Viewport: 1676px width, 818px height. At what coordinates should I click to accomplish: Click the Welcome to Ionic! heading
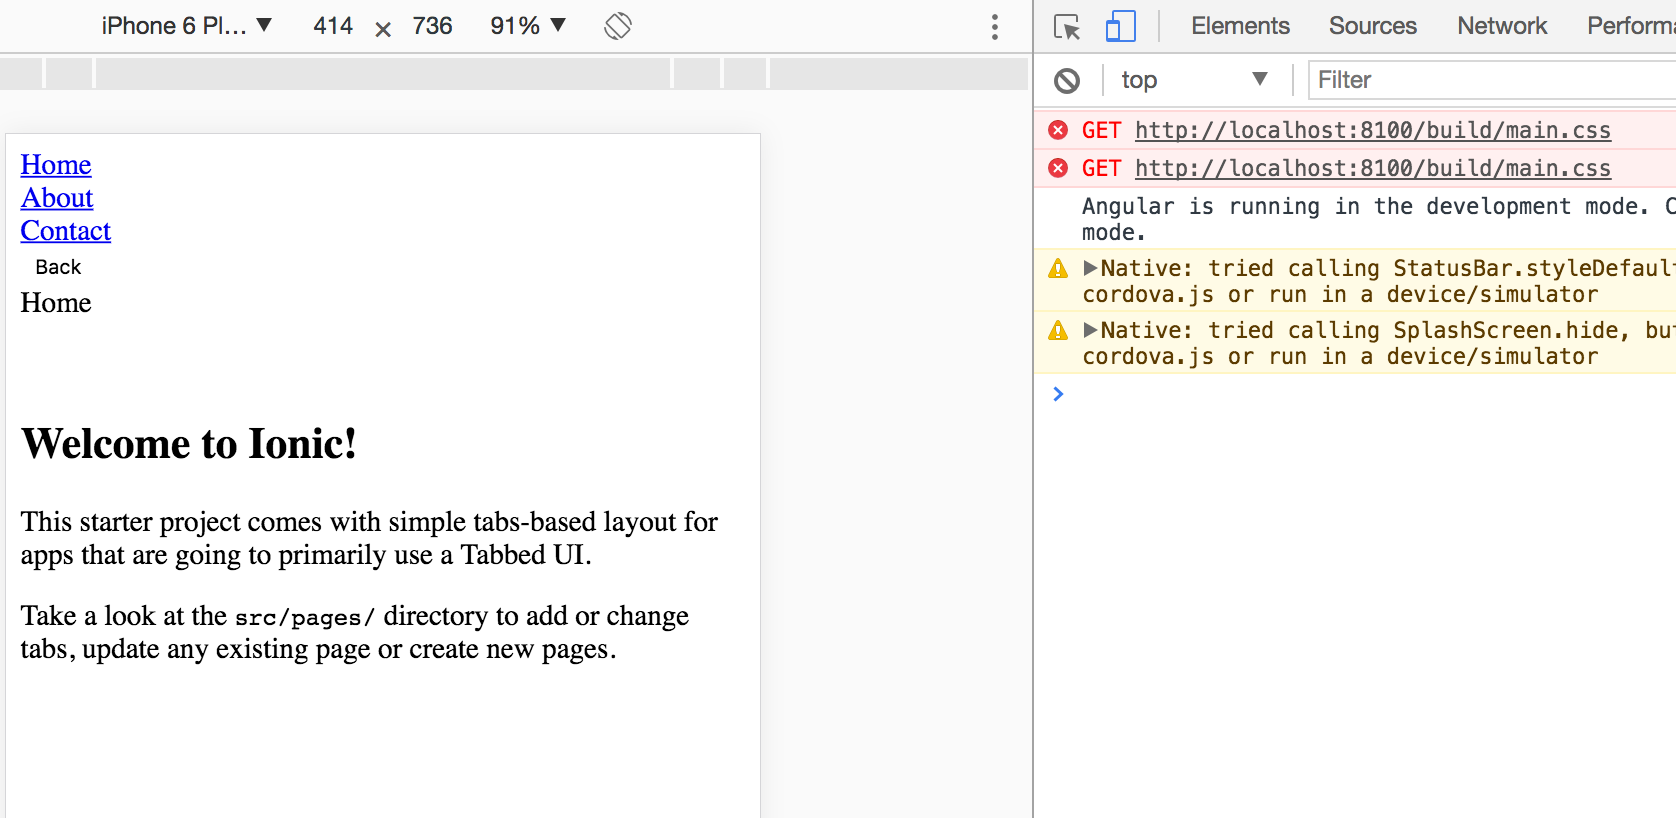tap(189, 444)
